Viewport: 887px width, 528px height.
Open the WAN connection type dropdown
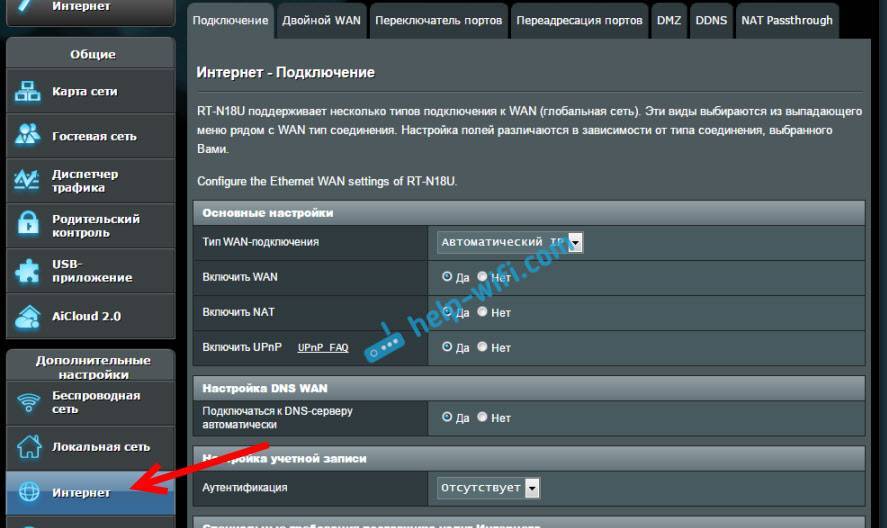click(510, 242)
